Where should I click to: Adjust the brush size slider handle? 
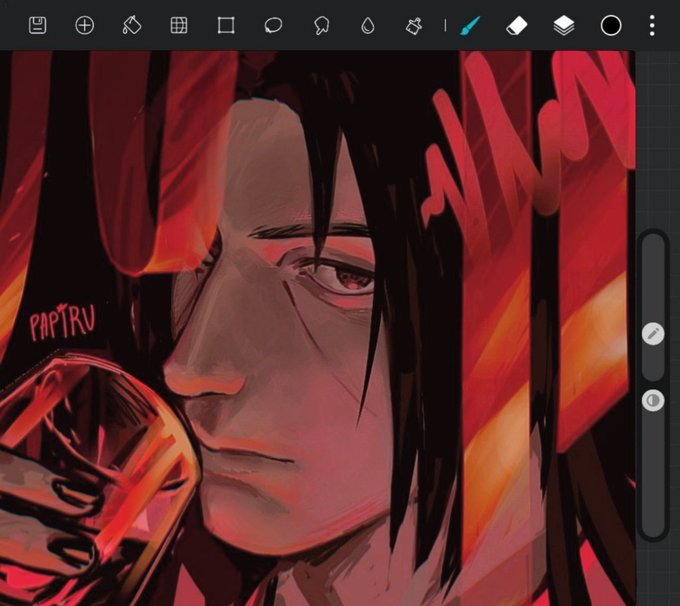tap(653, 334)
